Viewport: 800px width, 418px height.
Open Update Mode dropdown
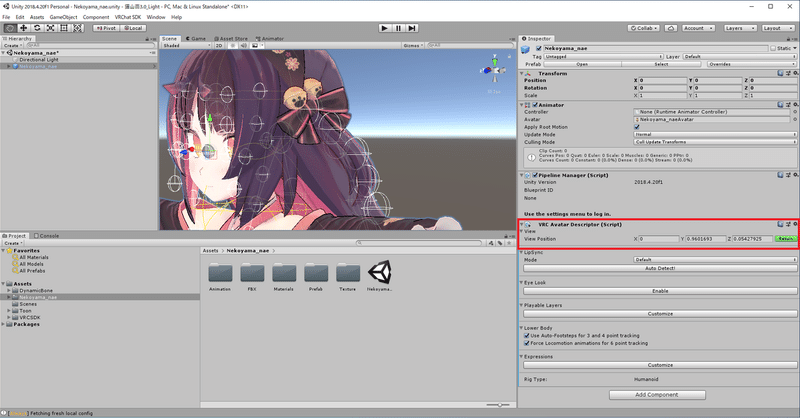click(715, 134)
